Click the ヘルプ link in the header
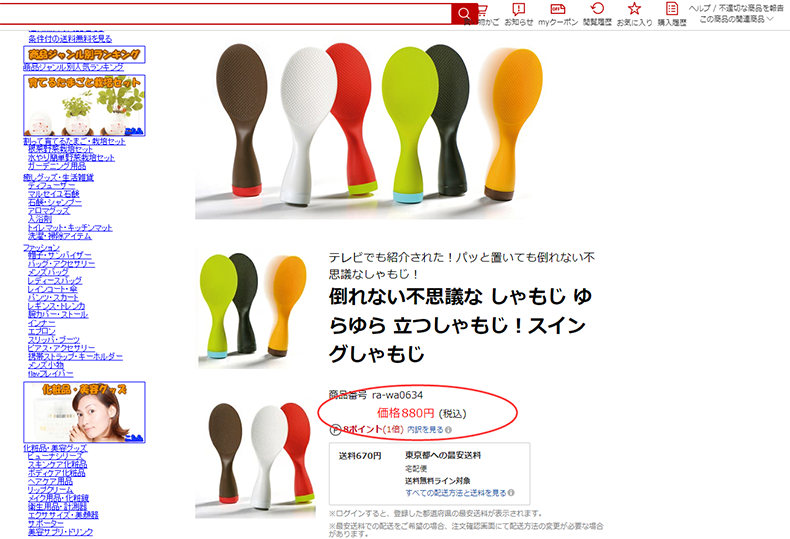790x539 pixels. (699, 8)
